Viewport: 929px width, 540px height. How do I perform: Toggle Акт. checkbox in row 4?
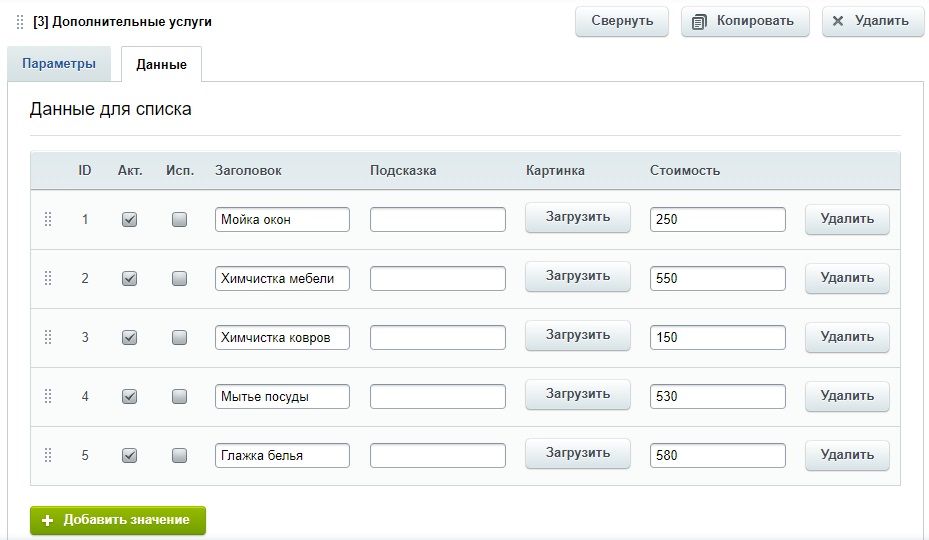coord(129,397)
